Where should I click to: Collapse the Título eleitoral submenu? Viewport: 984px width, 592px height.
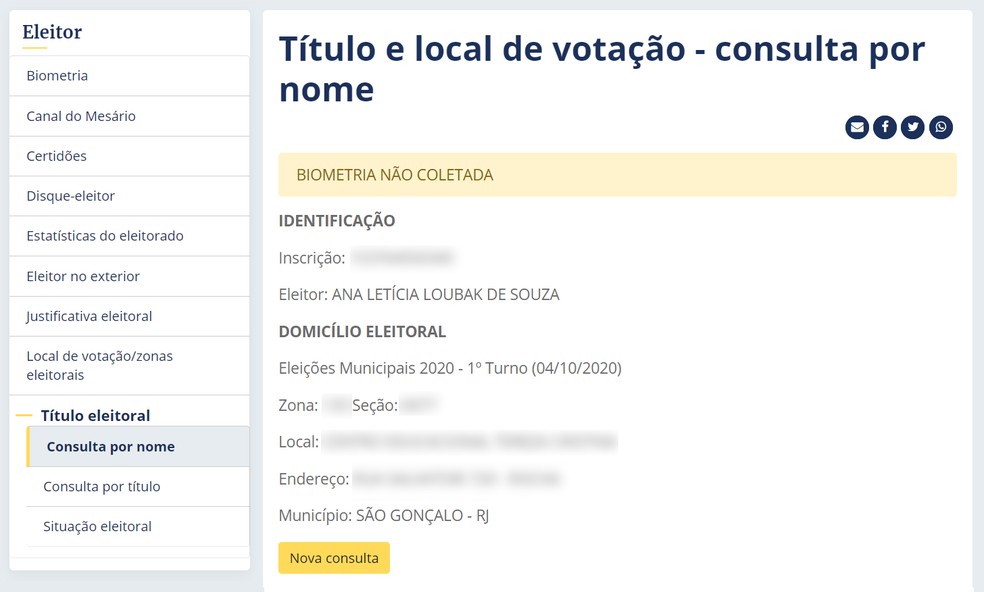click(95, 415)
